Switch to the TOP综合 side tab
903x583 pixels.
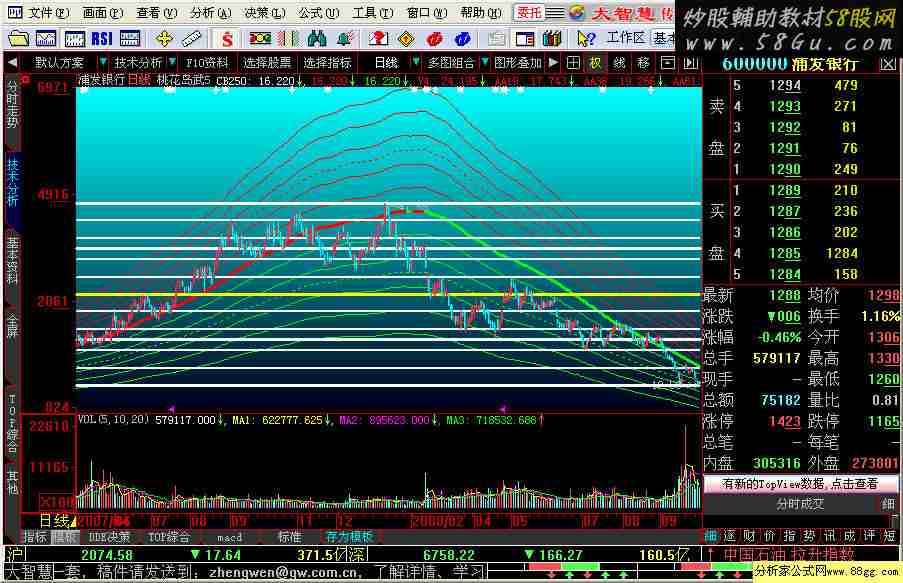click(12, 423)
